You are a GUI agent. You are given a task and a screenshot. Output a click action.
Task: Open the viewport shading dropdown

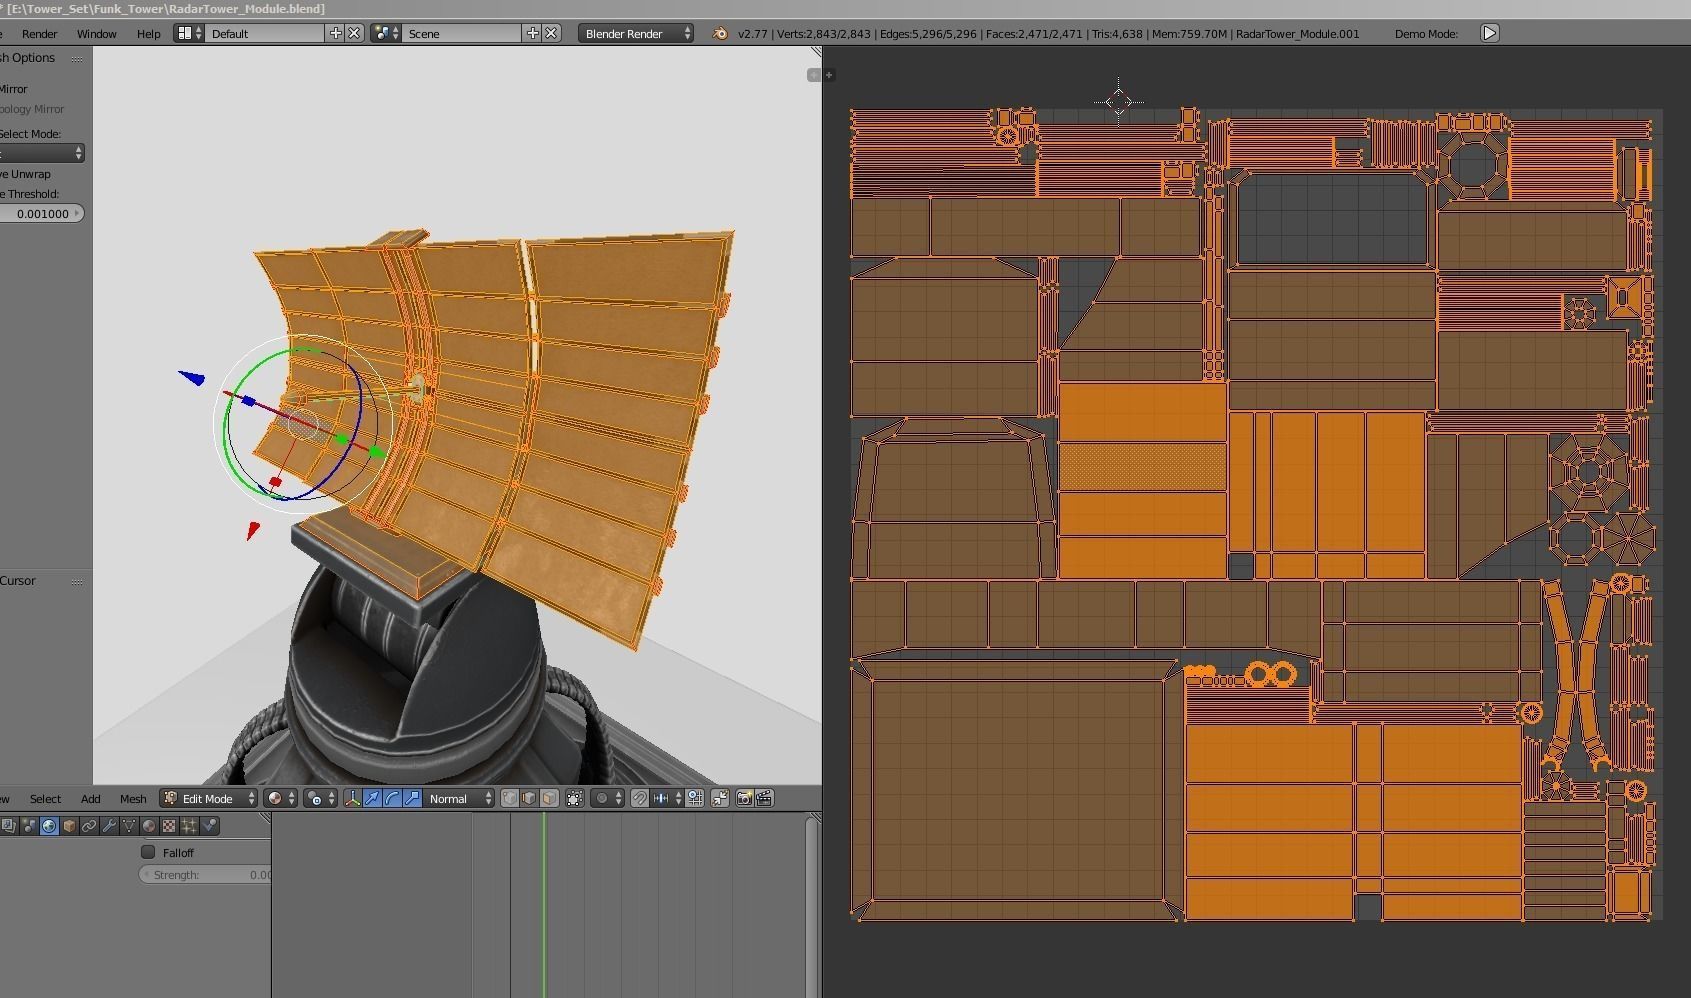280,798
